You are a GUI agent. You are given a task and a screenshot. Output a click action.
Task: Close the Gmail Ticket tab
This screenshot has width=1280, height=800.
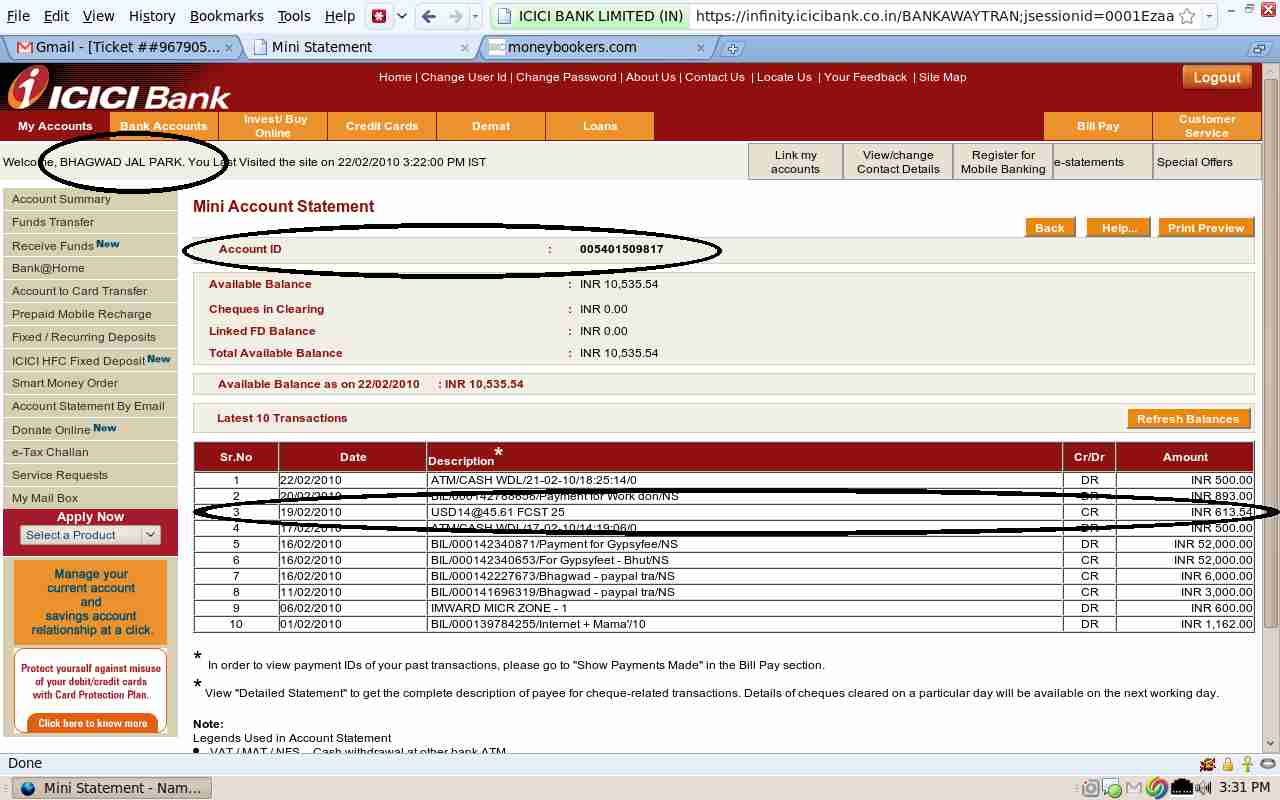coord(229,47)
